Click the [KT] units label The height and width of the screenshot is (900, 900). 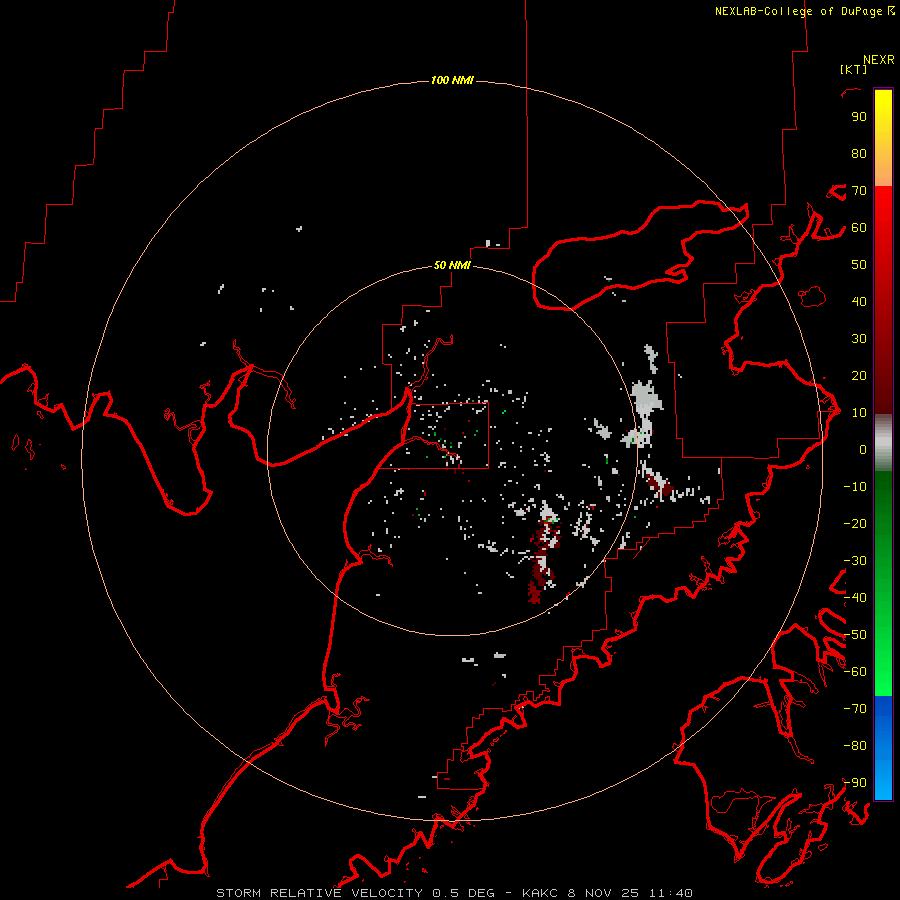click(853, 69)
